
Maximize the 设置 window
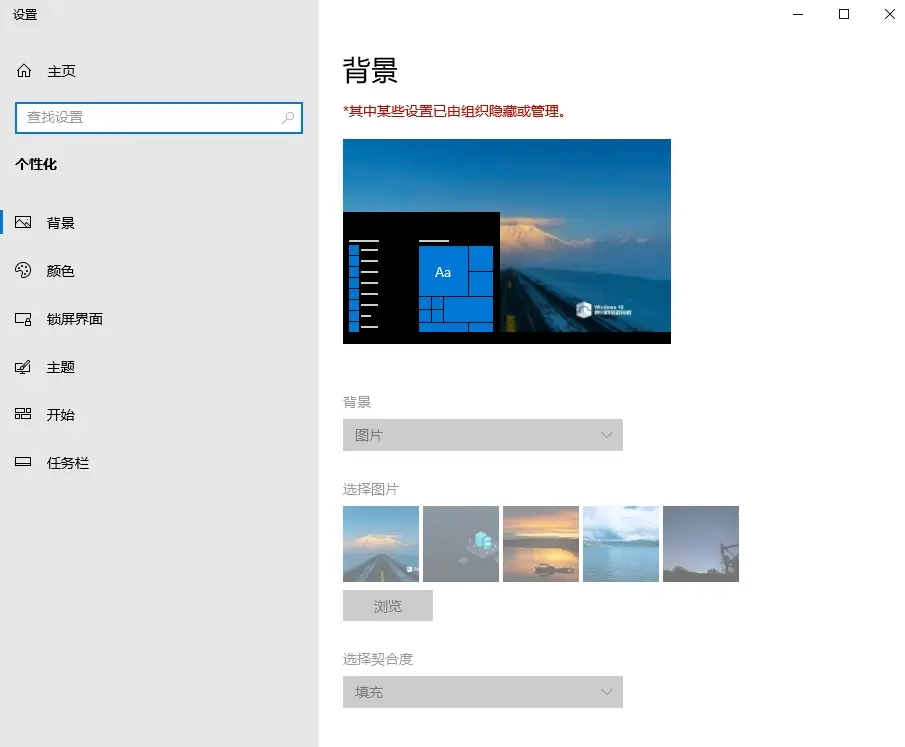point(844,14)
